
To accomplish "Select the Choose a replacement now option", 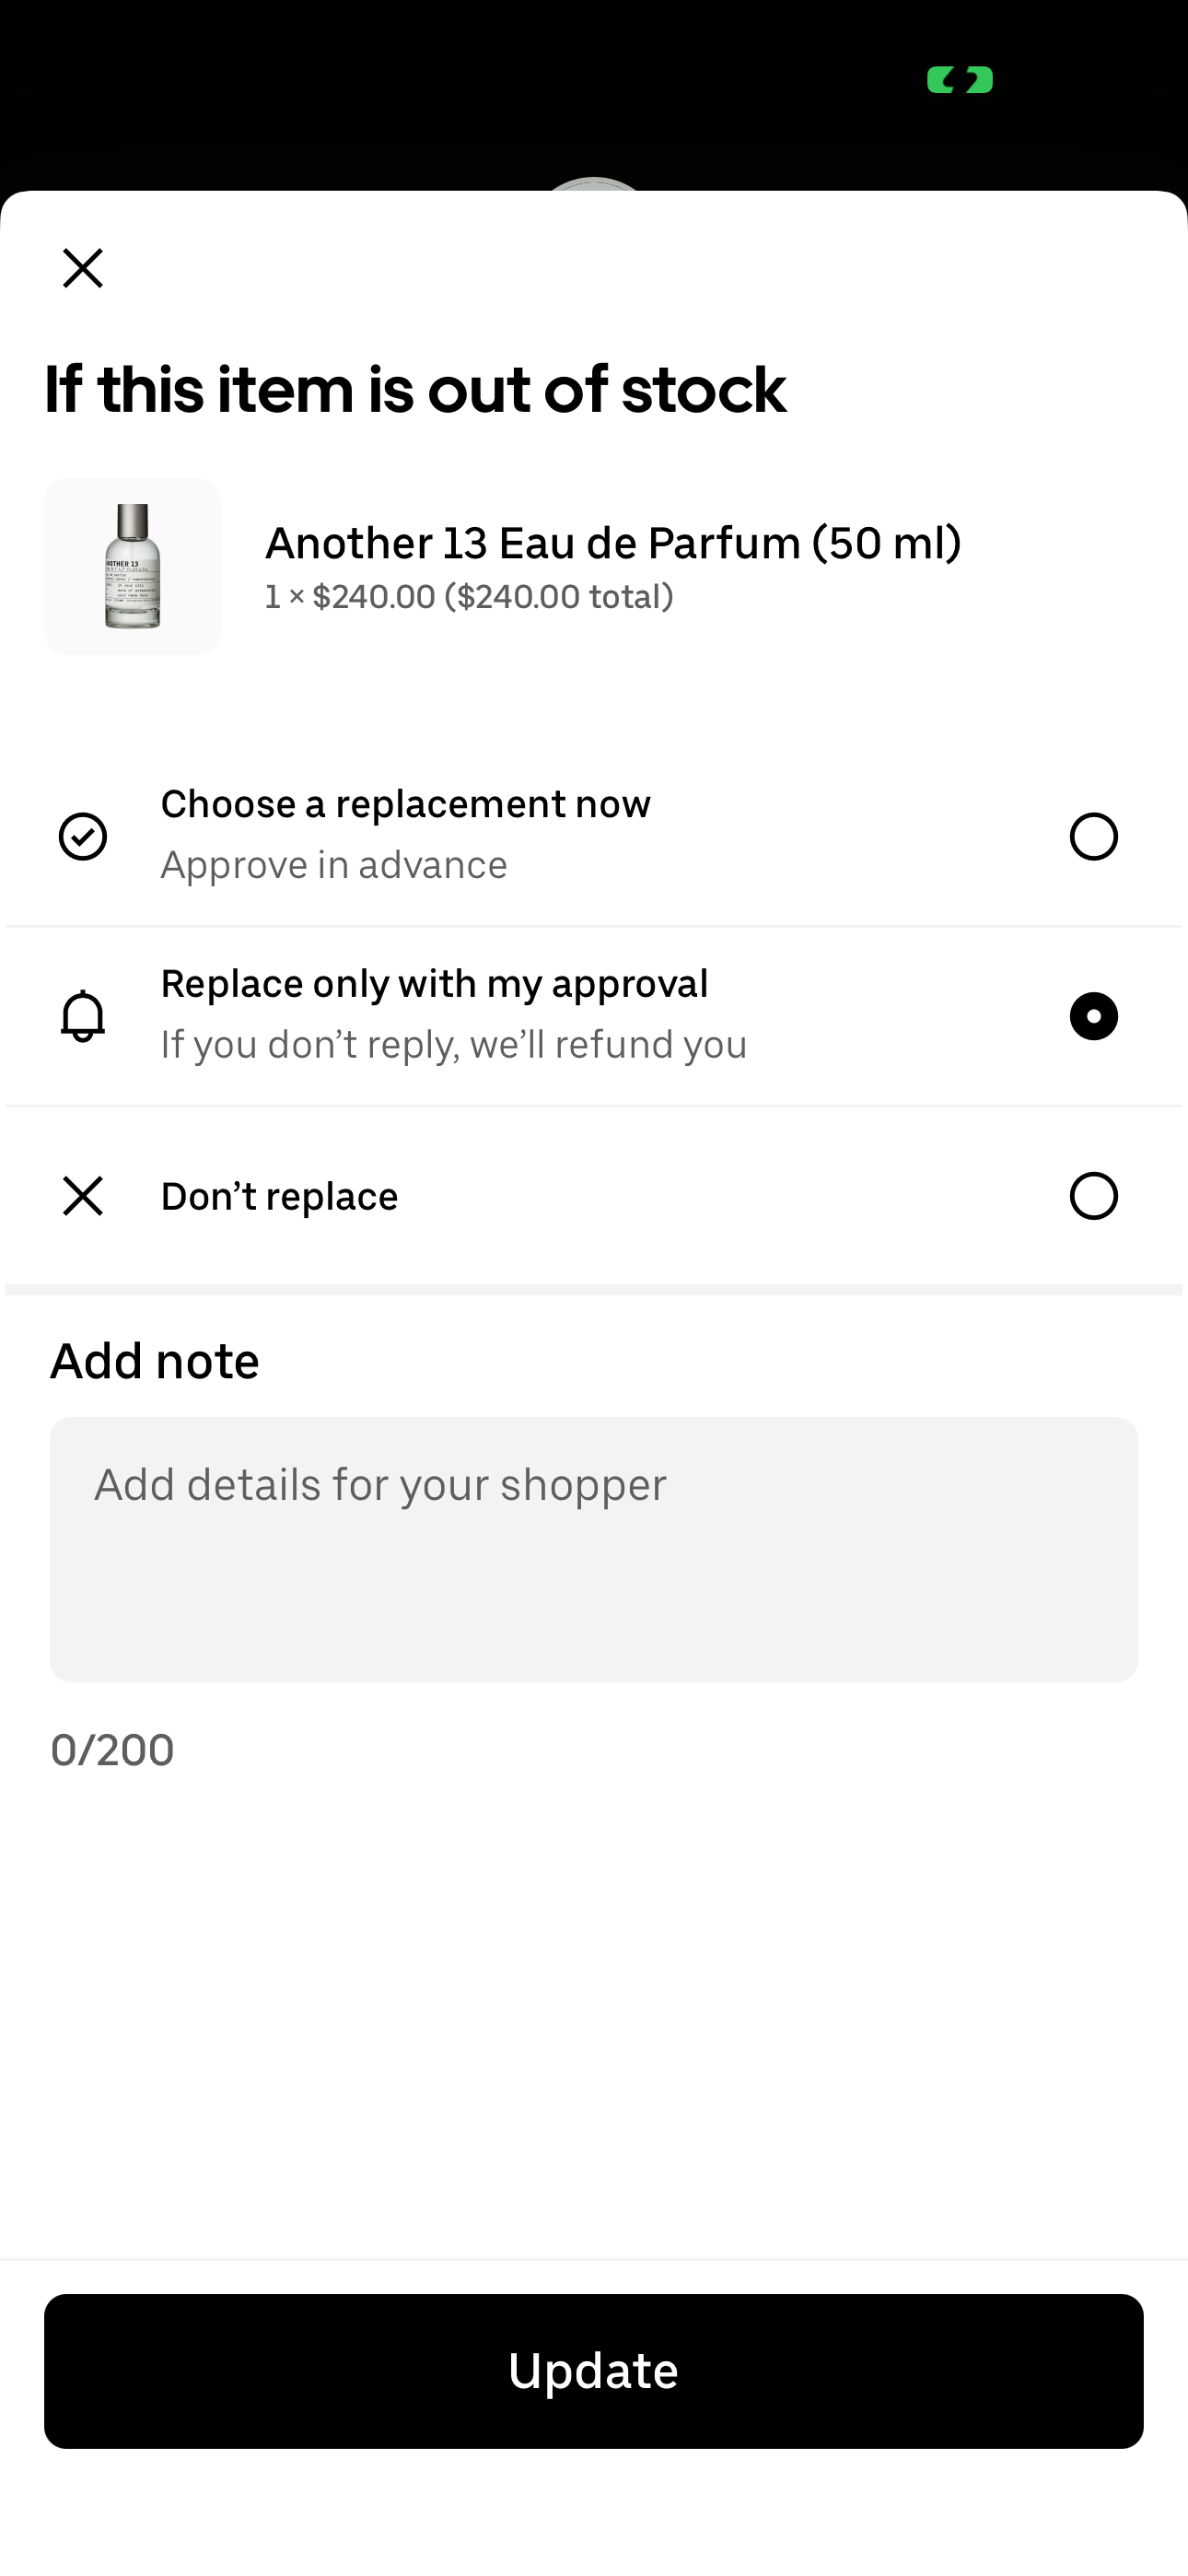I will pos(1093,836).
